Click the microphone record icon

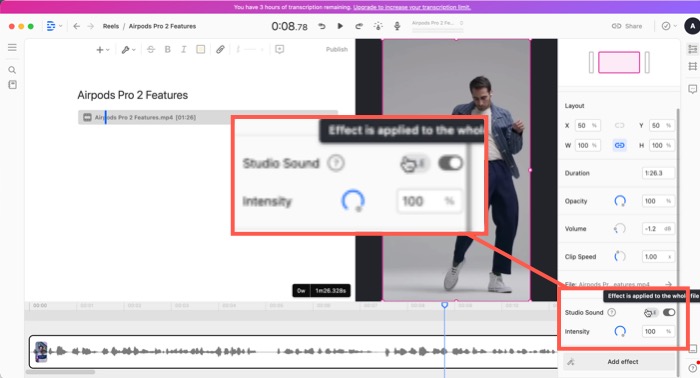pyautogui.click(x=397, y=26)
